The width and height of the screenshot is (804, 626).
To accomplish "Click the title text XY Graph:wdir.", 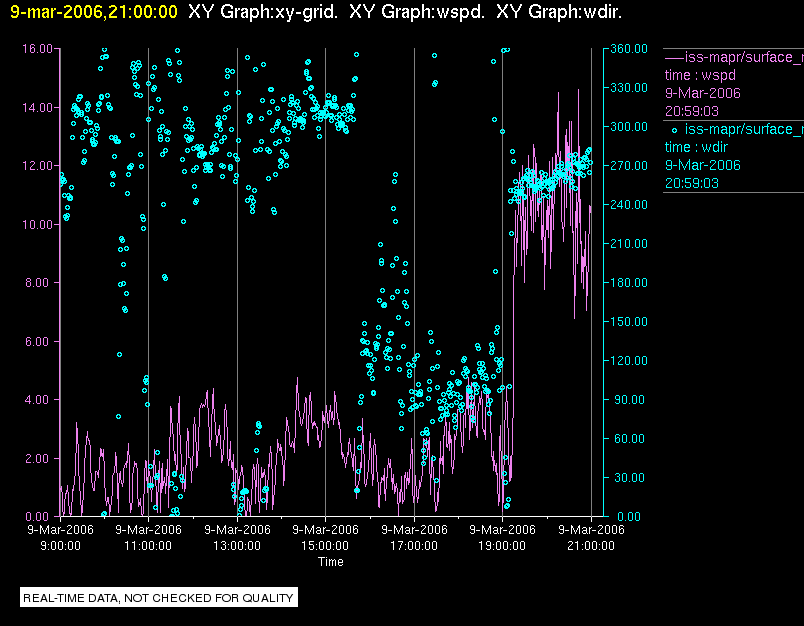I will (x=559, y=11).
